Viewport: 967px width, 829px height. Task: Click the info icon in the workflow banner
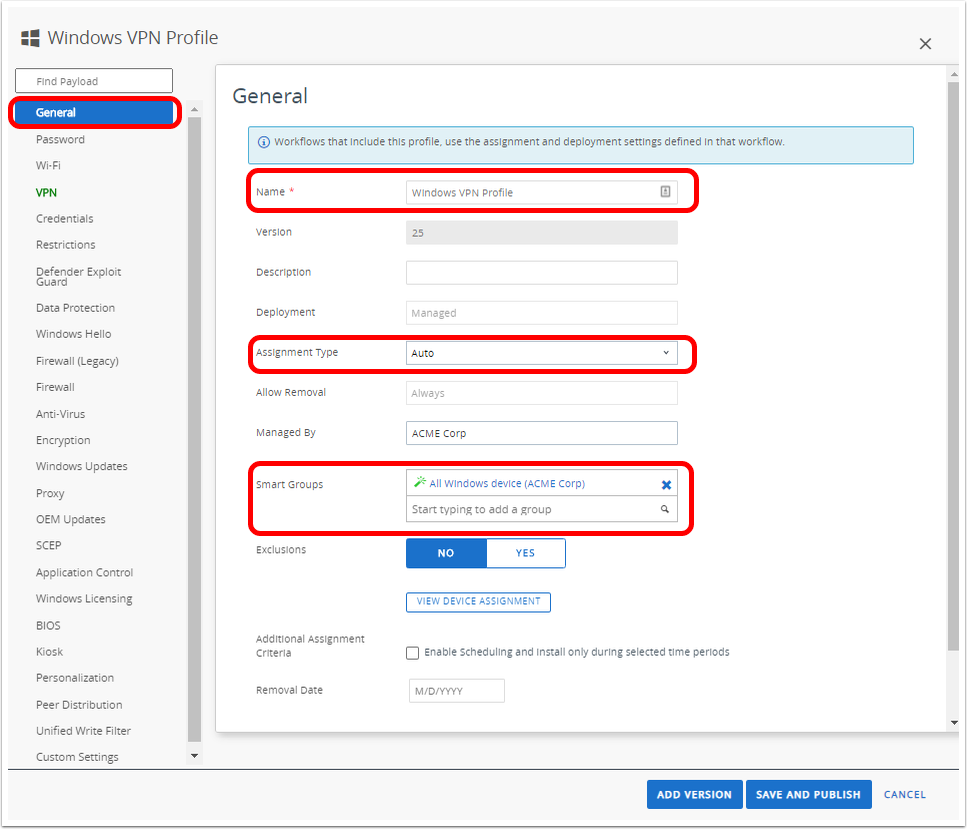point(264,142)
